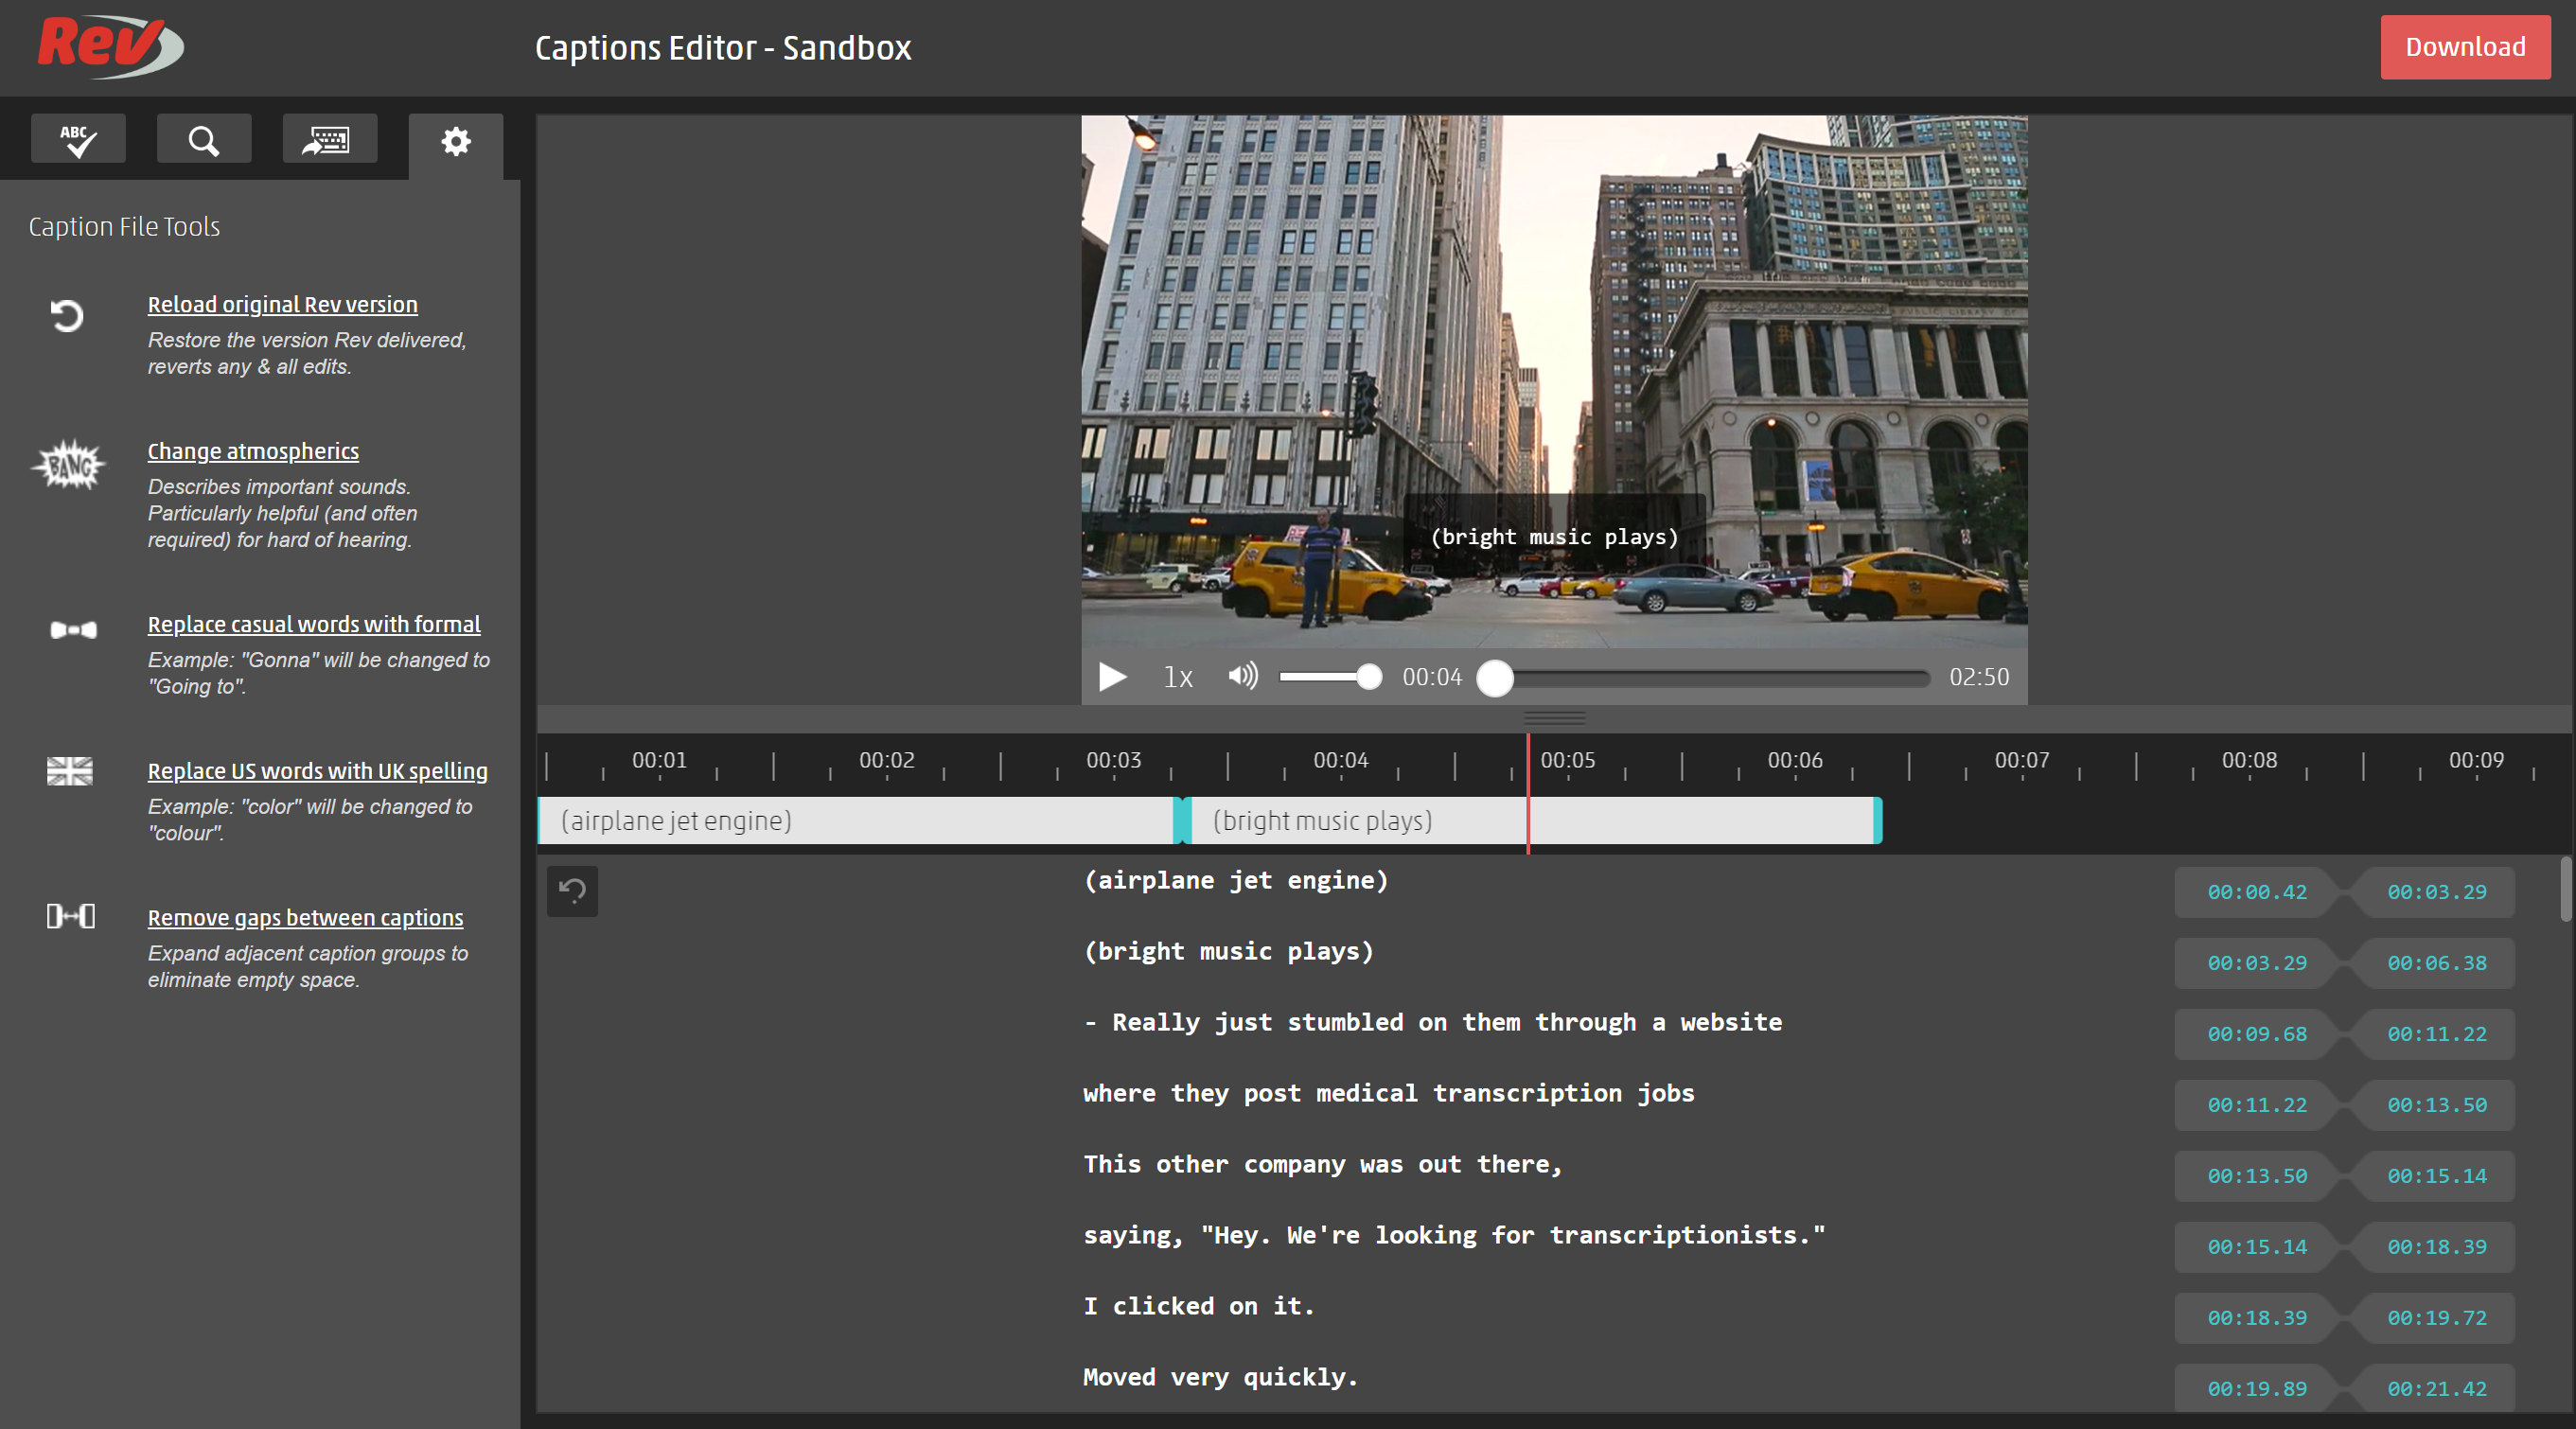Select the settings gear tab

click(x=455, y=141)
